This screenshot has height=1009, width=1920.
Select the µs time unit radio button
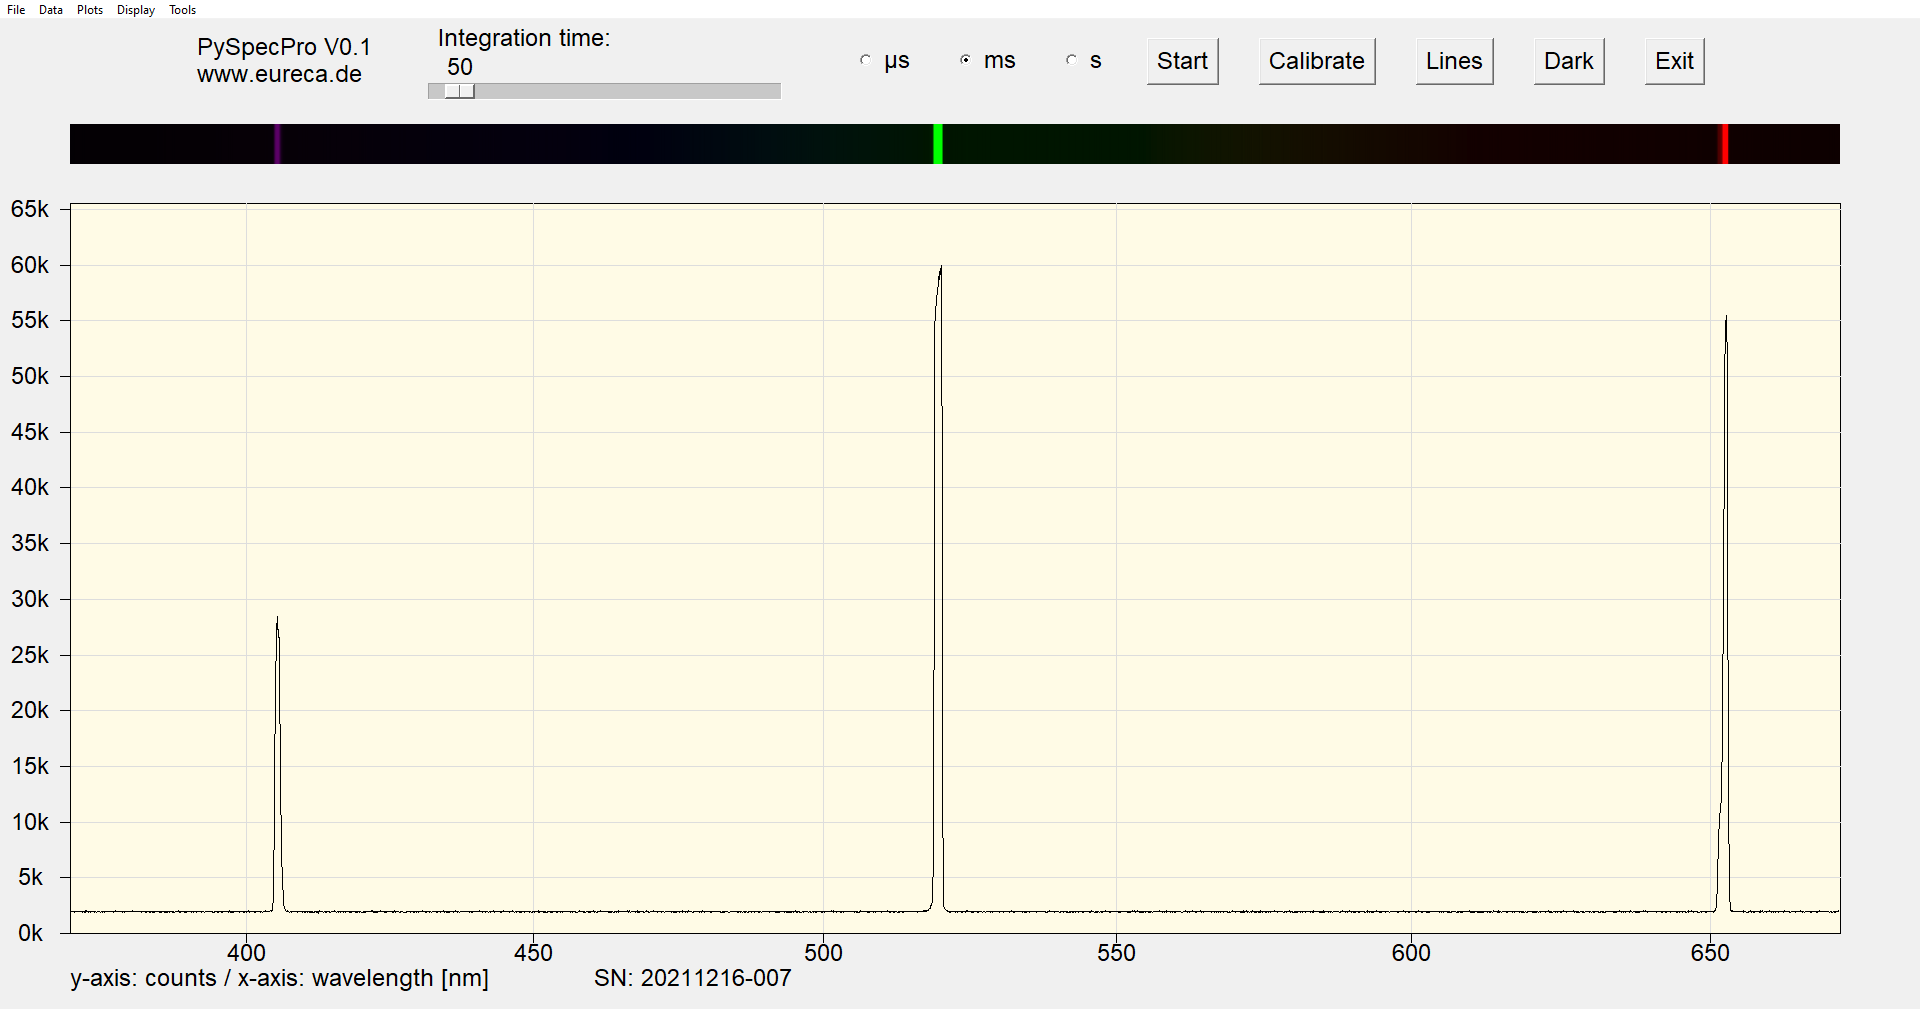click(866, 60)
